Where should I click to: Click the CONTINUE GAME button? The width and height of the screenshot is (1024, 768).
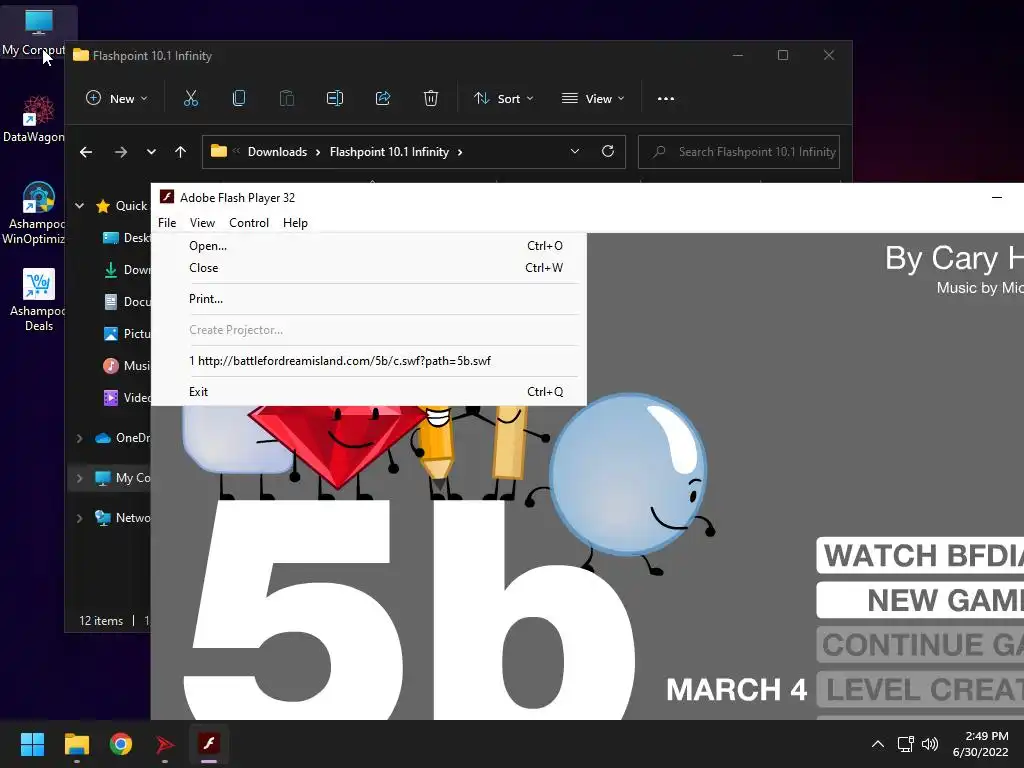click(920, 645)
